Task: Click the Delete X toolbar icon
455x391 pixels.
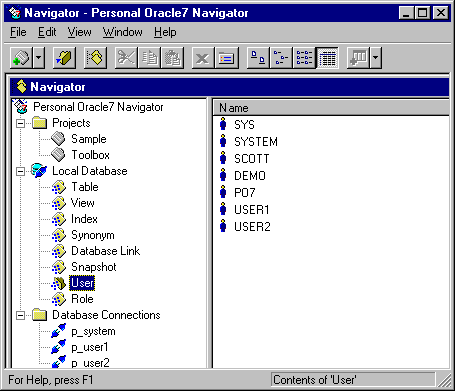Action: pyautogui.click(x=203, y=58)
